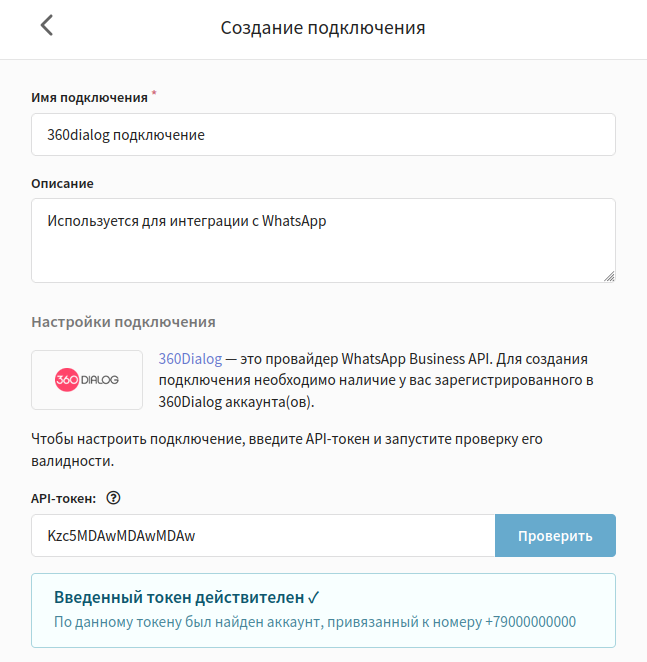Click the 'Создание подключения' page title
647x662 pixels.
(323, 28)
